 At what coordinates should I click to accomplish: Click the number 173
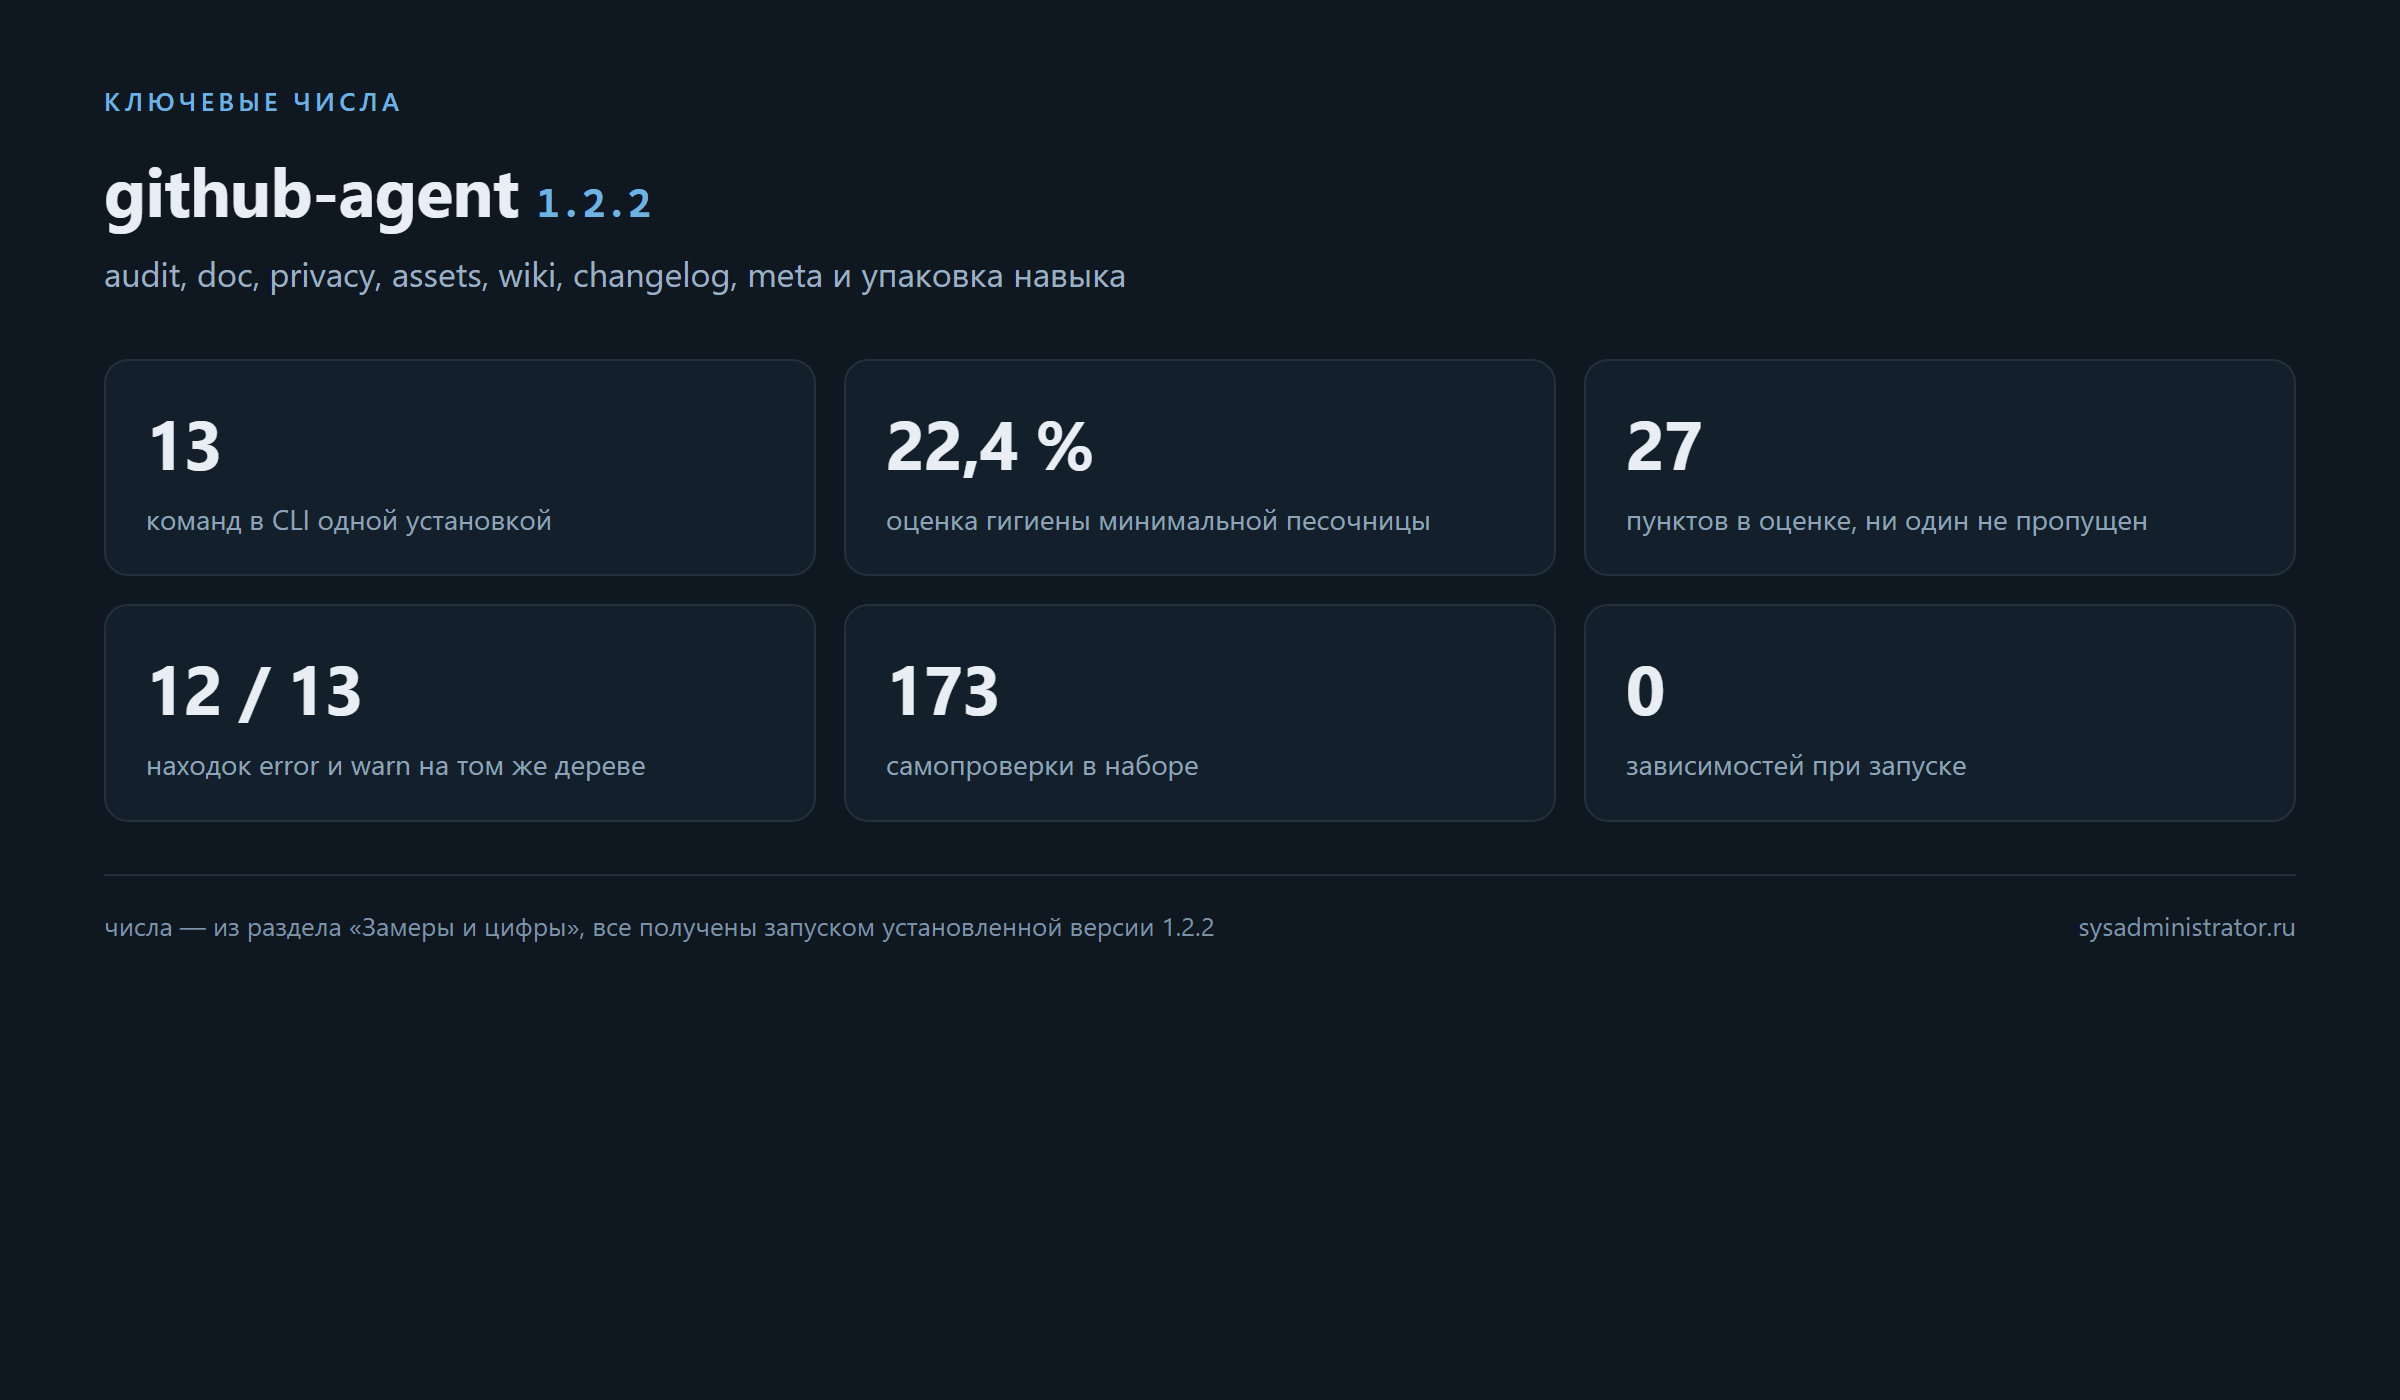[x=943, y=691]
